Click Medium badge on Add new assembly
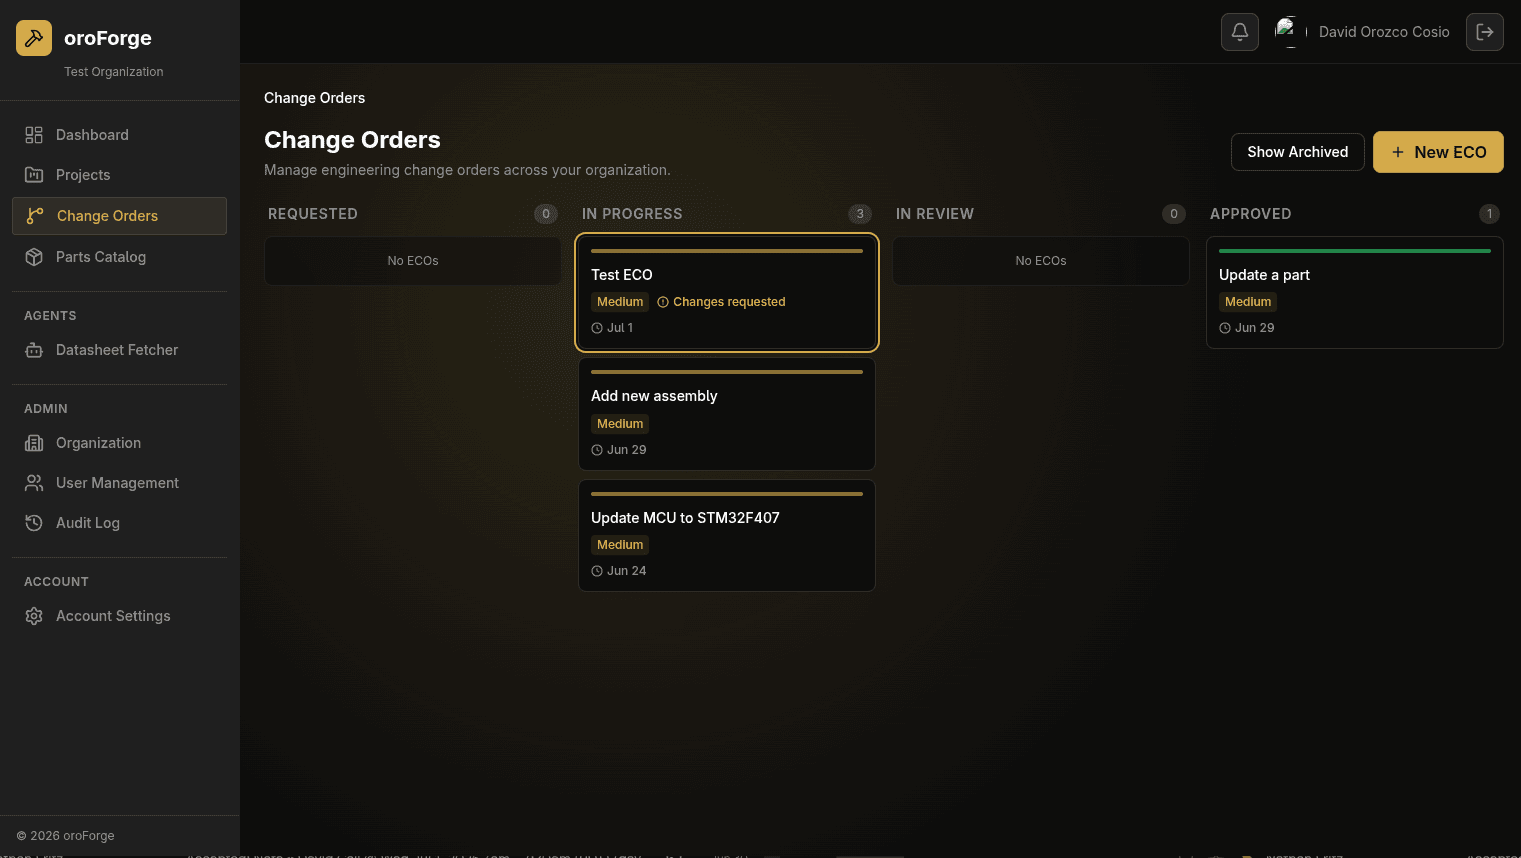The width and height of the screenshot is (1521, 858). pos(620,424)
